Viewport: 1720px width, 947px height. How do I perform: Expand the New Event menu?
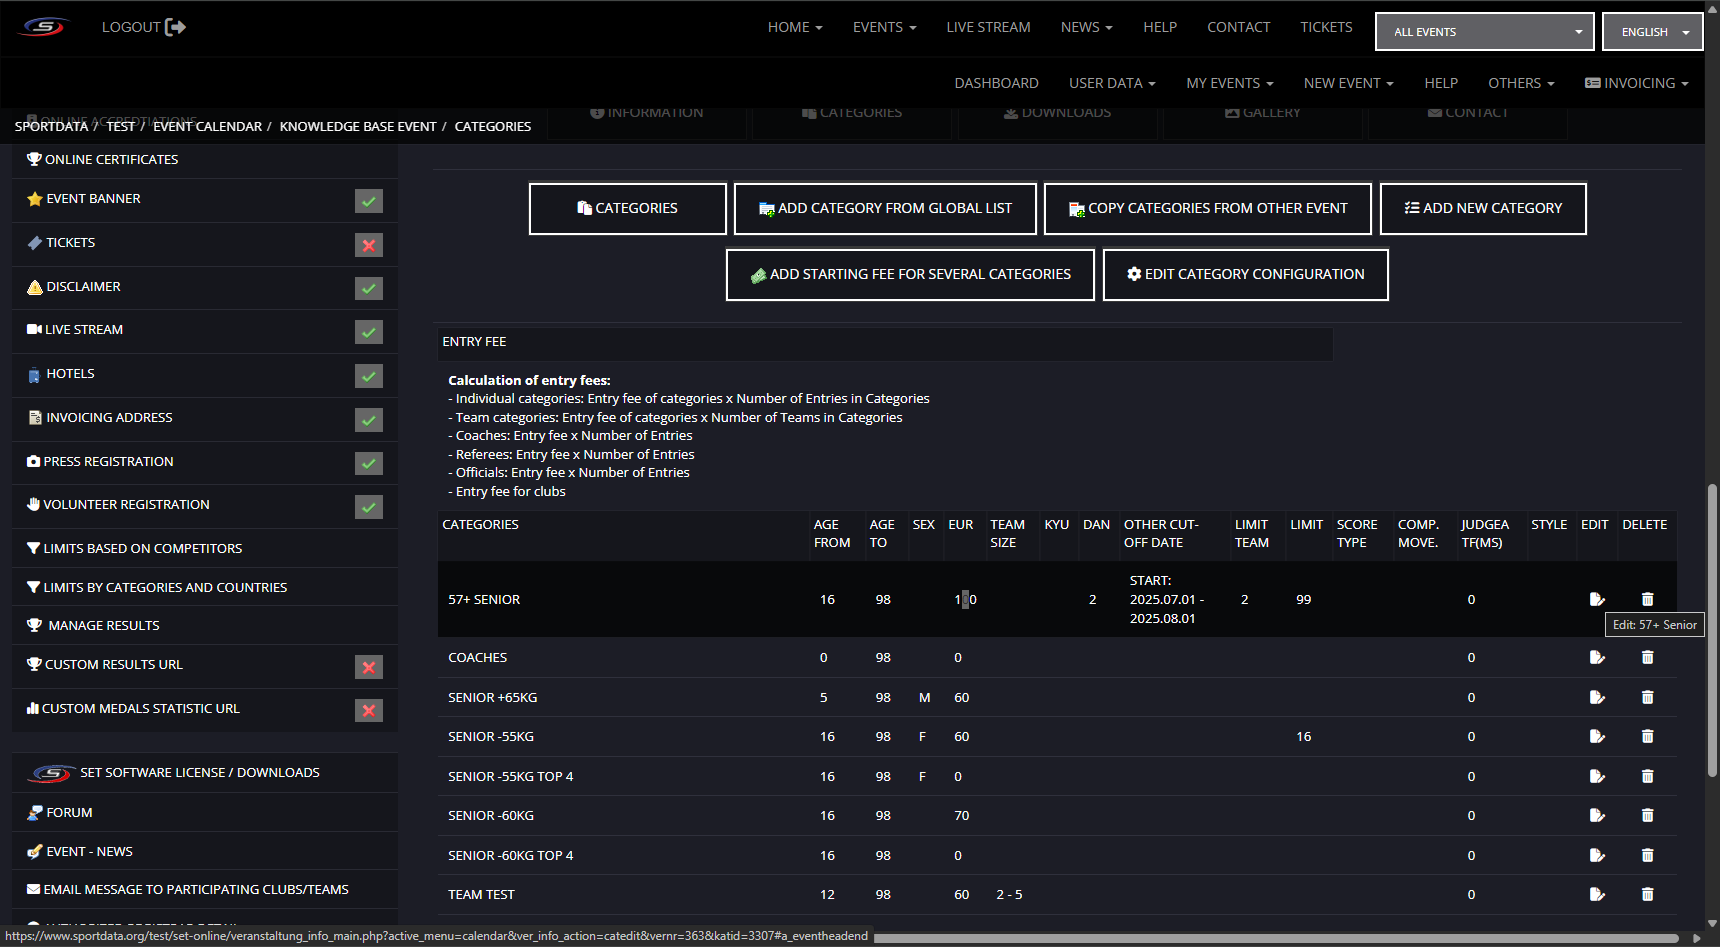click(x=1348, y=83)
